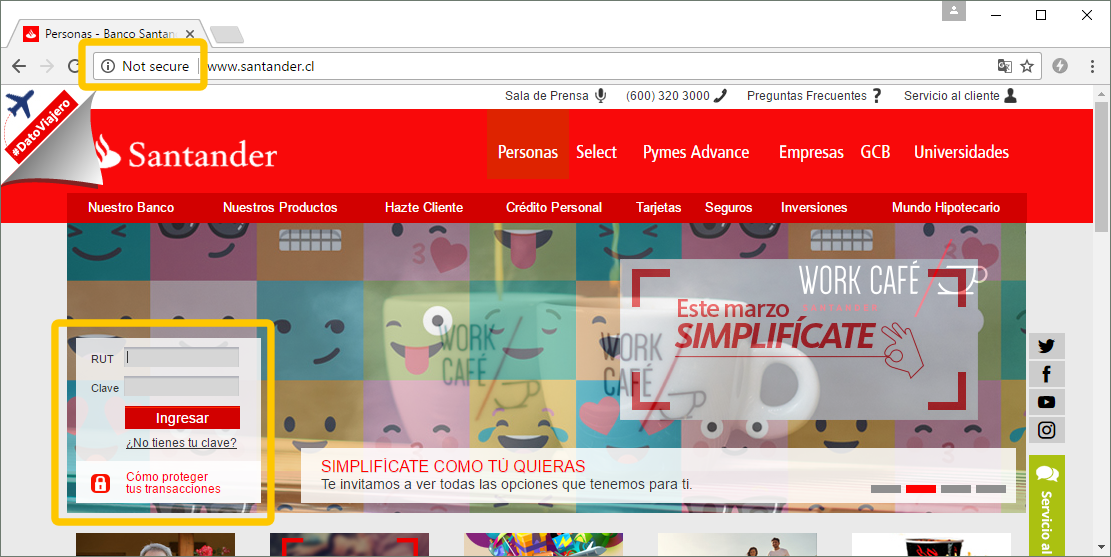Switch to the Universidades tab
The width and height of the screenshot is (1111, 557).
[x=961, y=152]
